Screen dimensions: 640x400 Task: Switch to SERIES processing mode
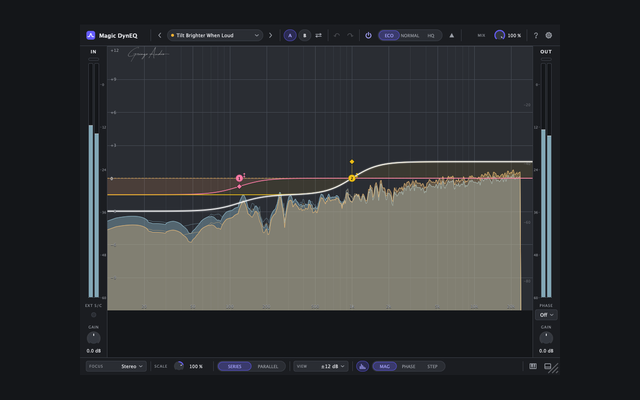[234, 366]
